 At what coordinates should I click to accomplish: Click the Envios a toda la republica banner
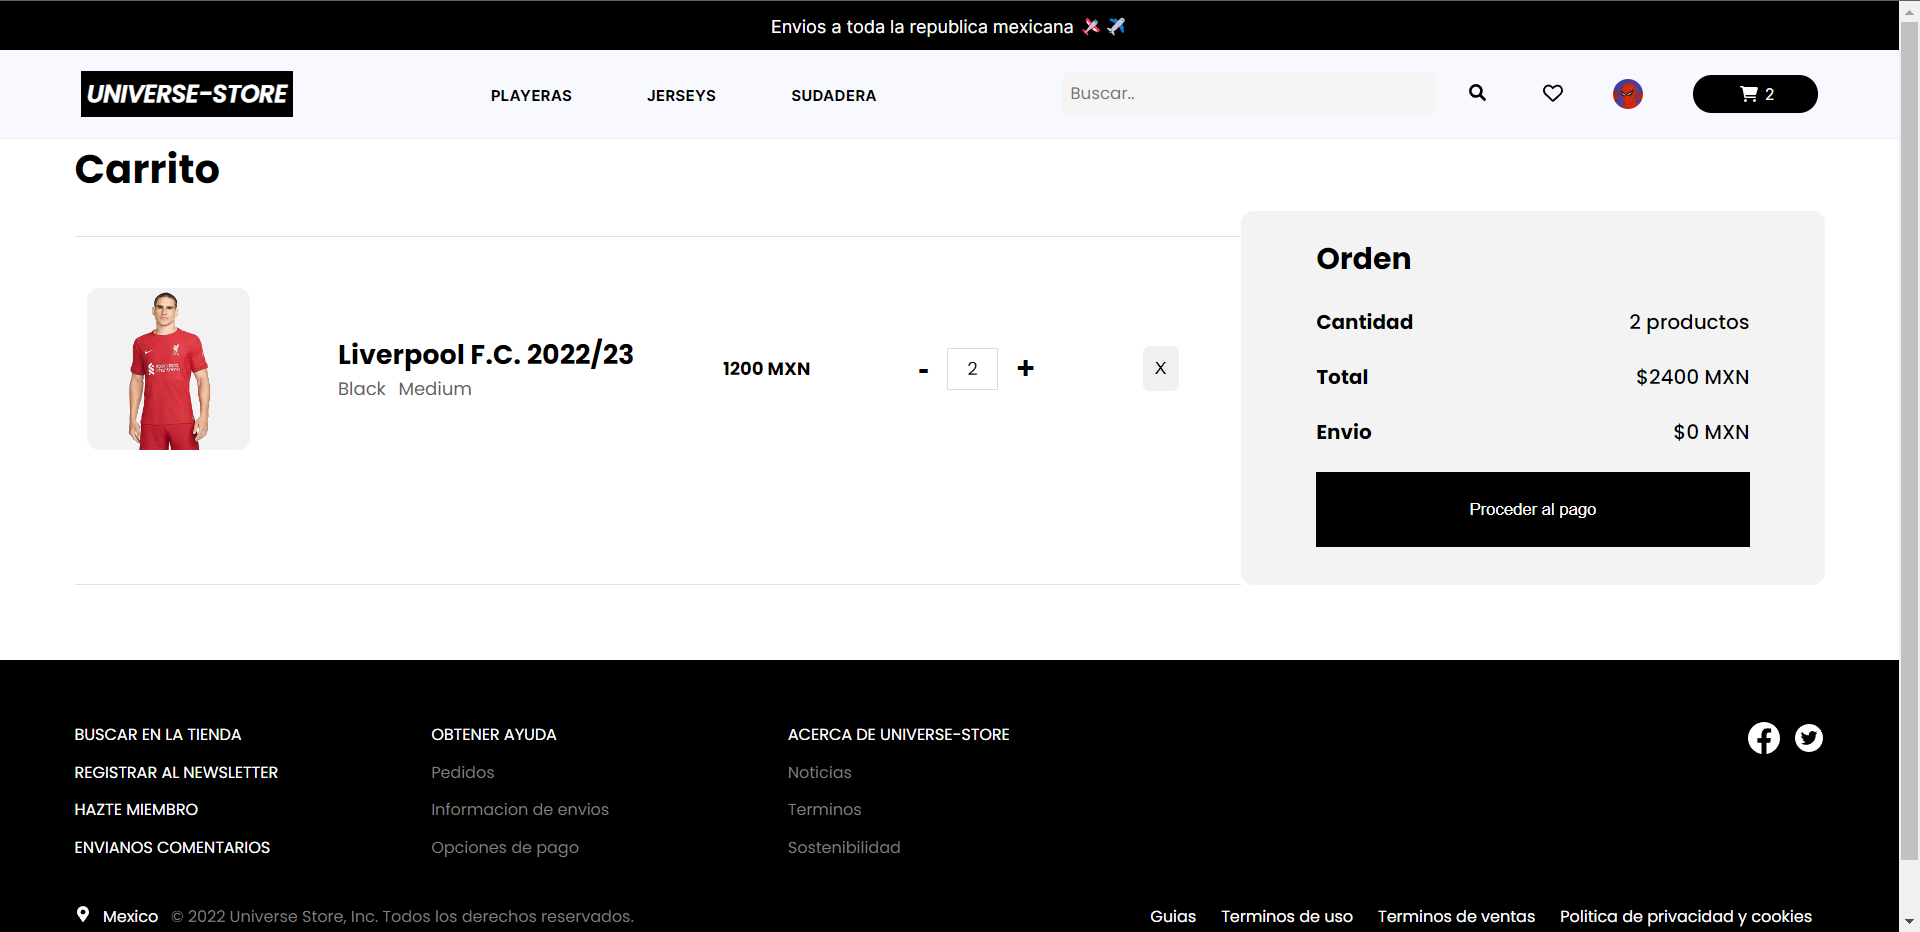point(949,26)
